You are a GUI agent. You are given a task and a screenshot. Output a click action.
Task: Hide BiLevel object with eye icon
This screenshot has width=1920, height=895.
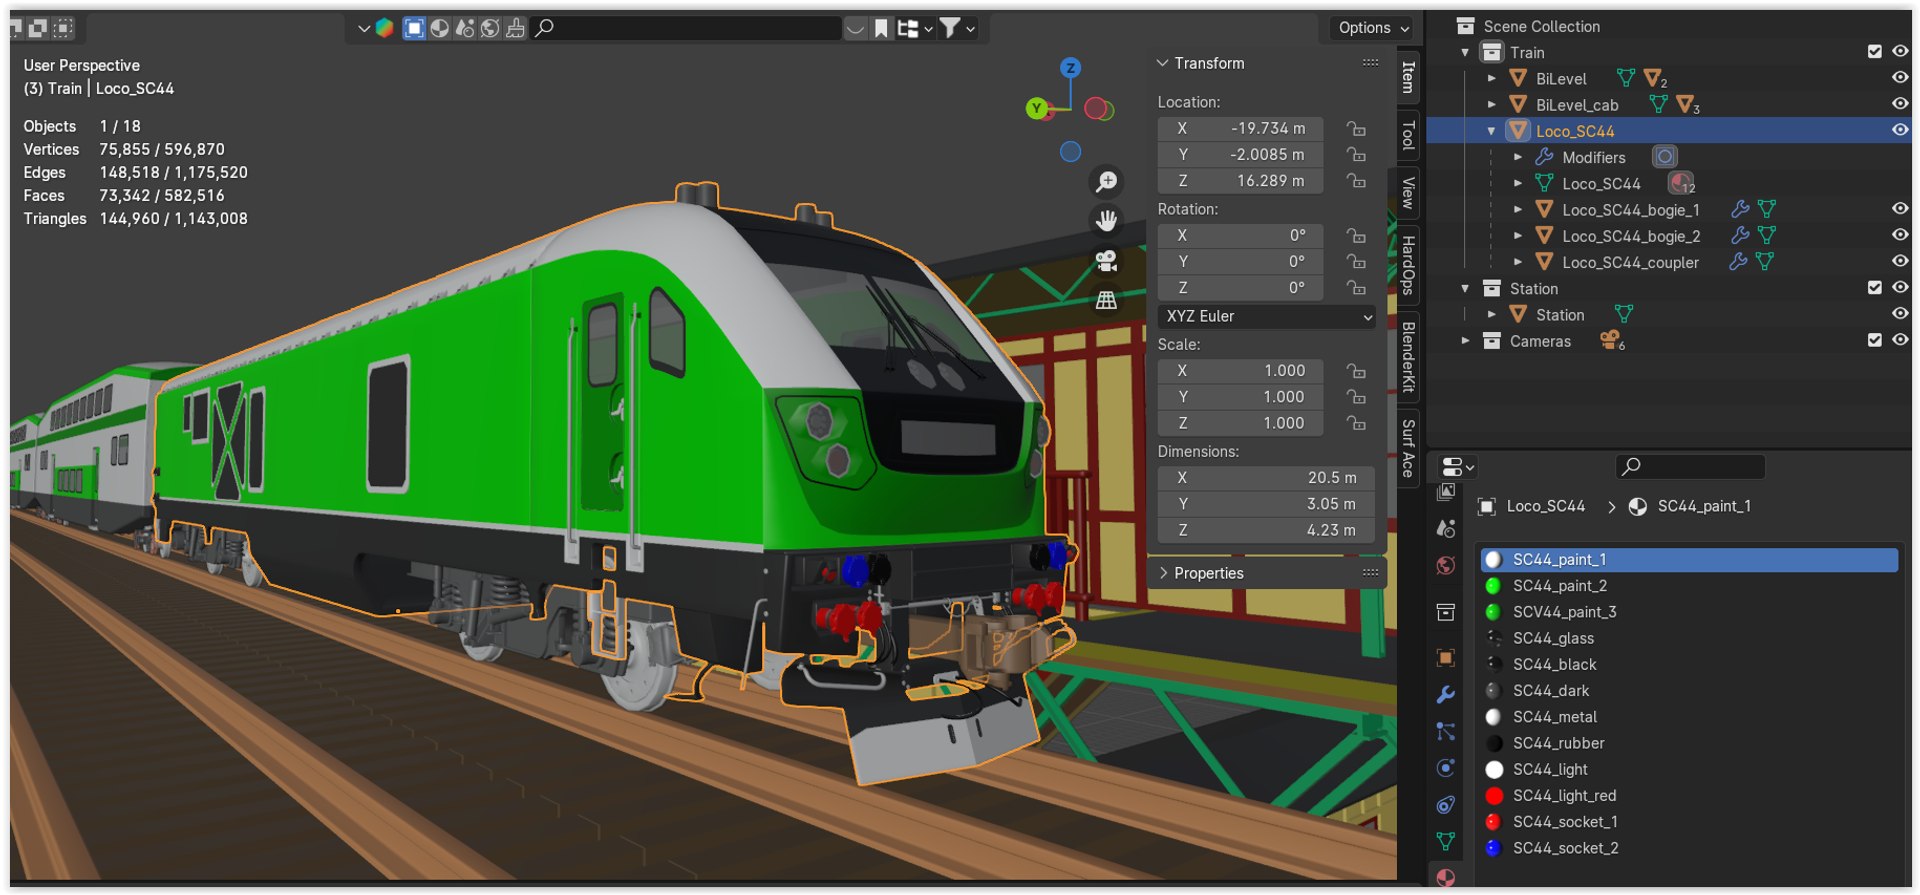tap(1900, 78)
